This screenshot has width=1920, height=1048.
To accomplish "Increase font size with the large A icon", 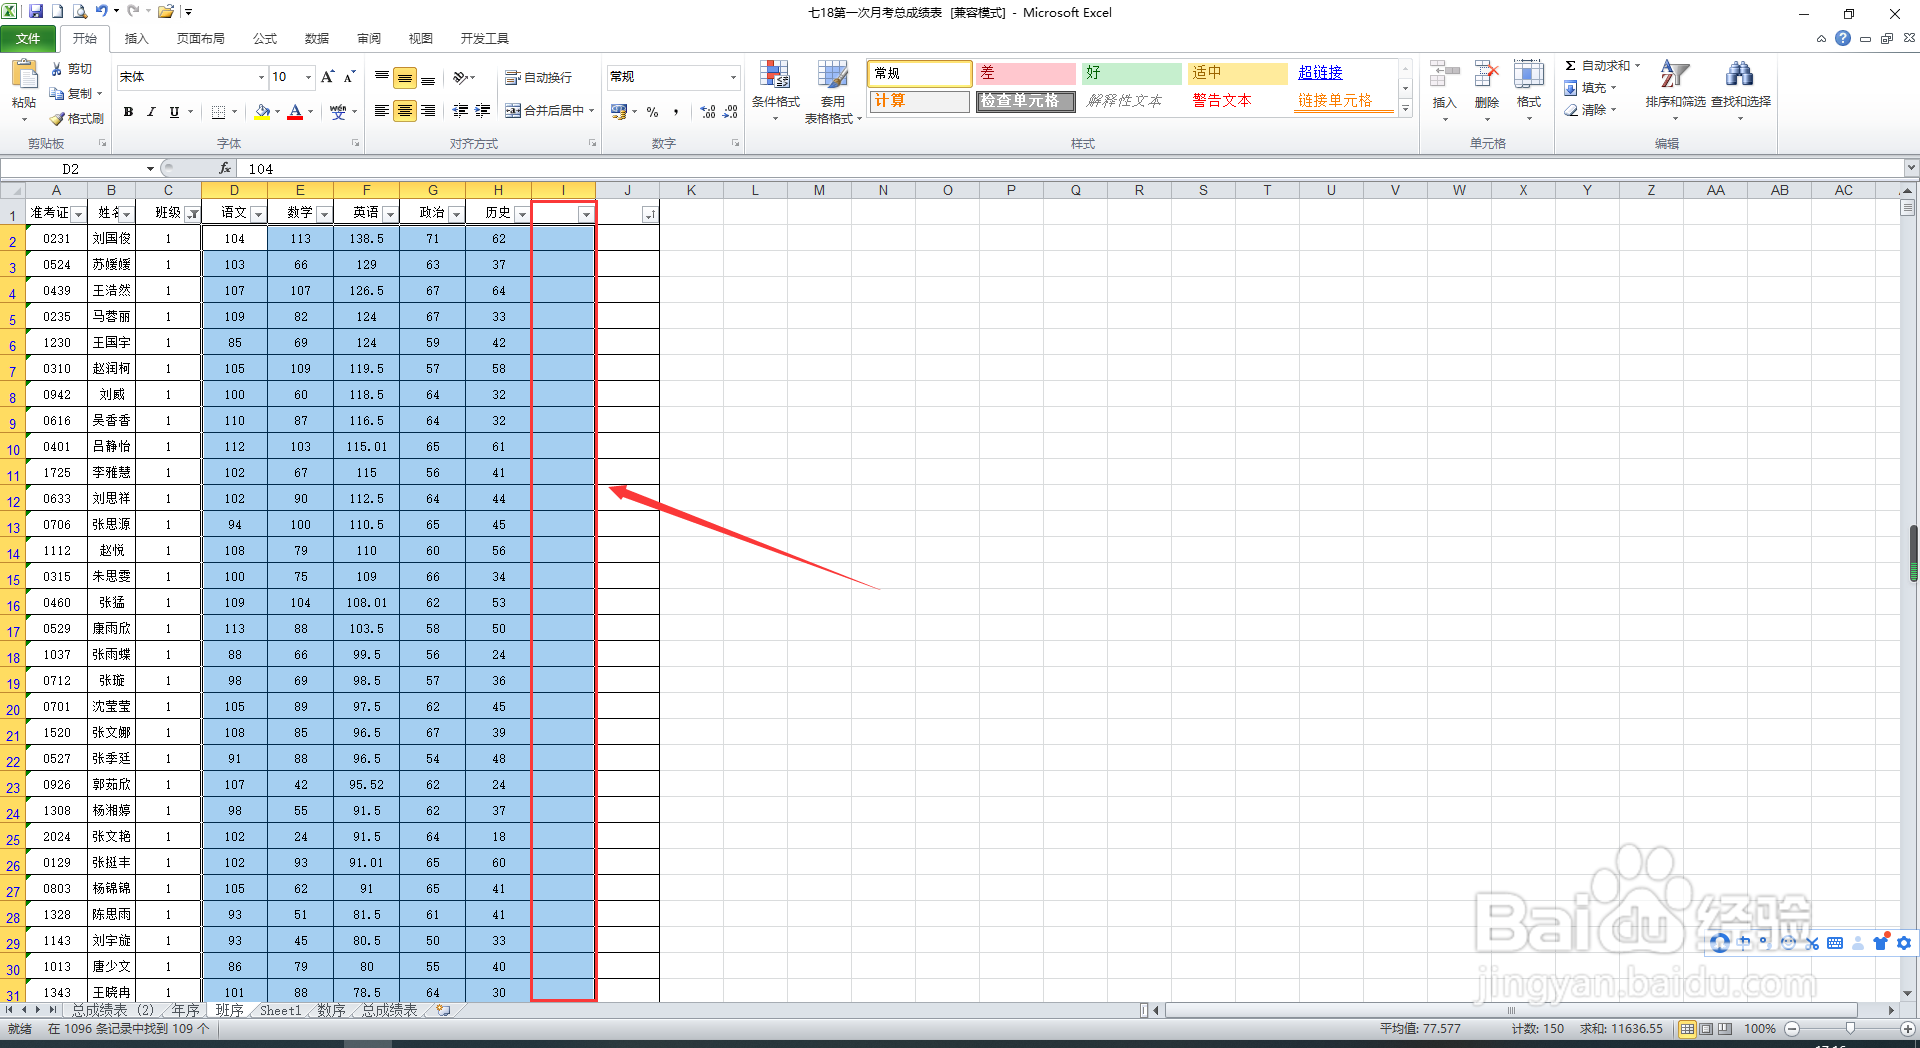I will tap(327, 77).
